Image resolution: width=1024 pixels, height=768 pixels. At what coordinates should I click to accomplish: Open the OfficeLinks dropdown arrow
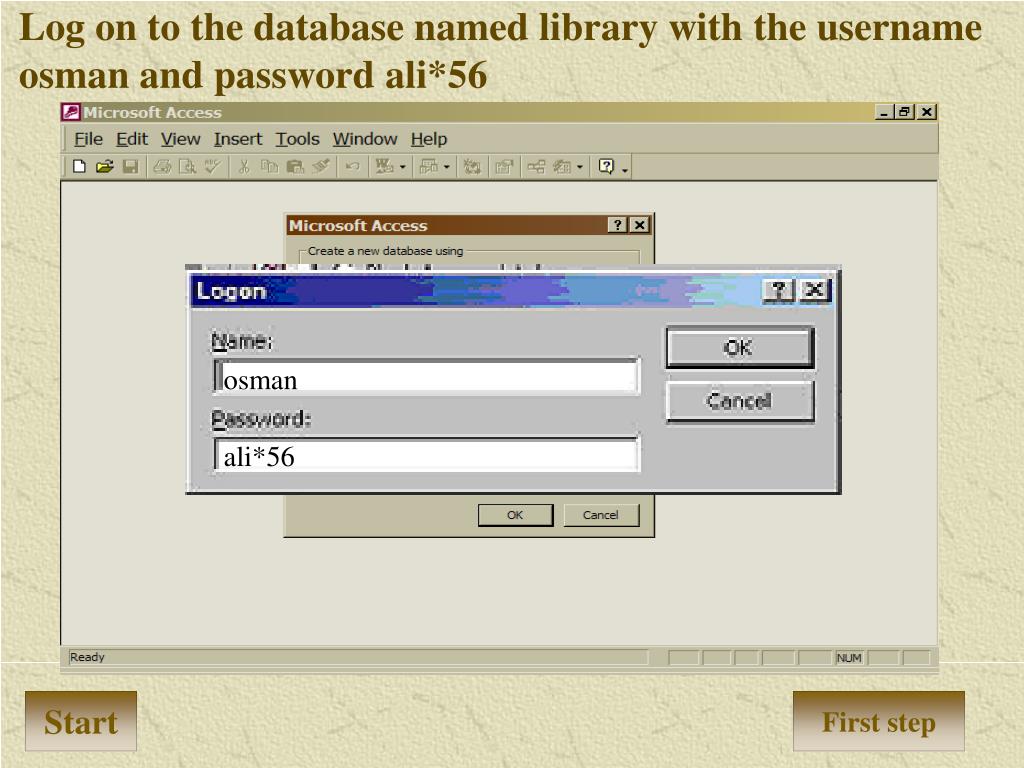(x=402, y=167)
